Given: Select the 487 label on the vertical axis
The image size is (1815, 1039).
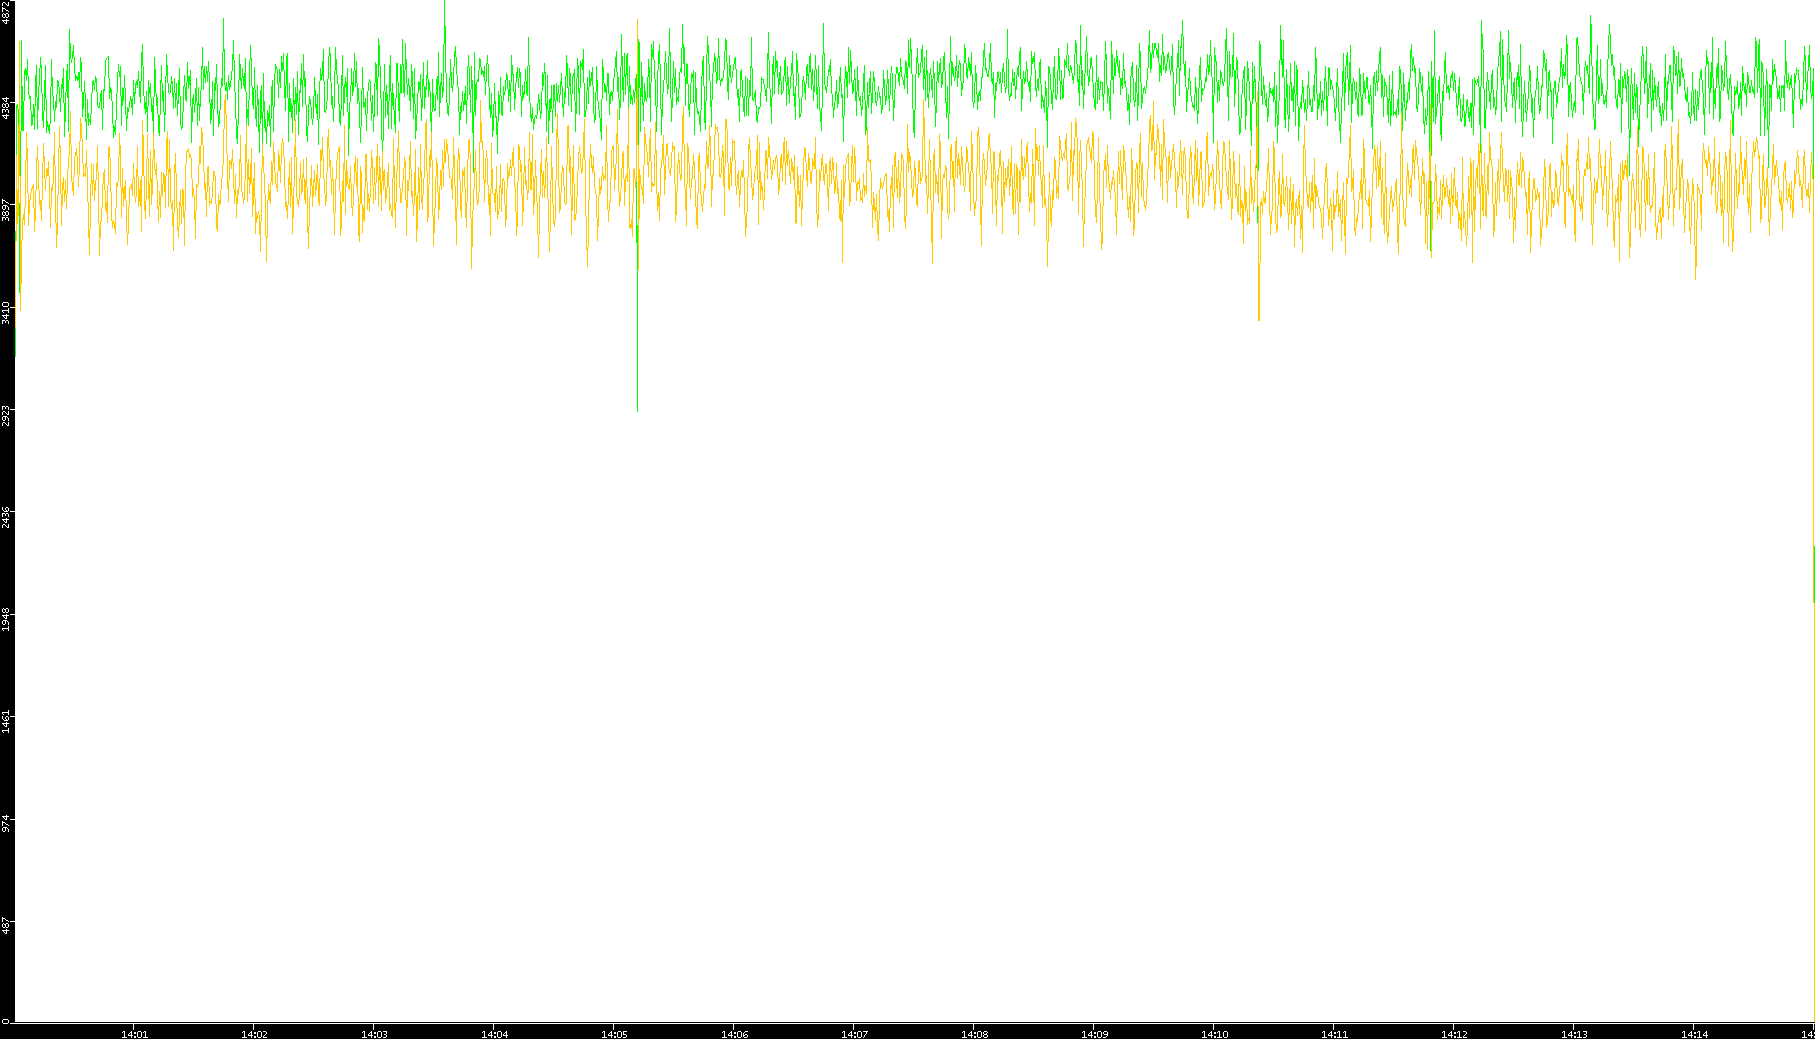Looking at the screenshot, I should click(6, 925).
